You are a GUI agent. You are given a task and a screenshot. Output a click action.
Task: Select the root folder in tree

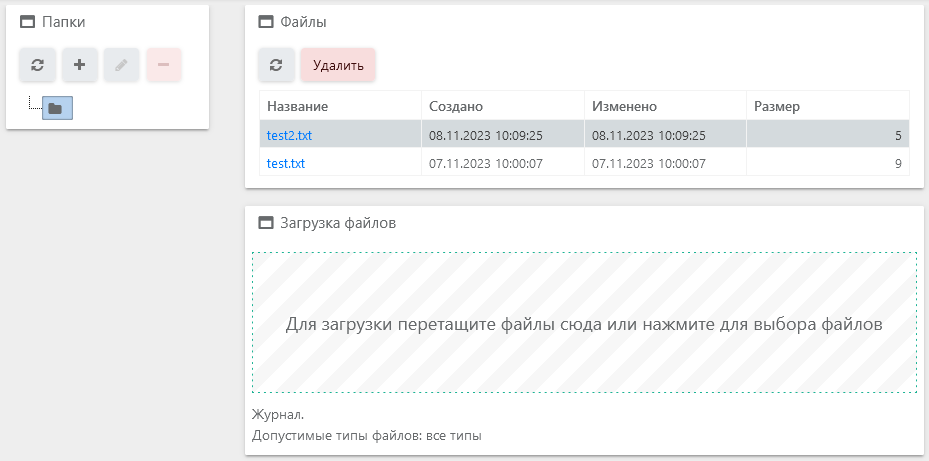point(57,108)
